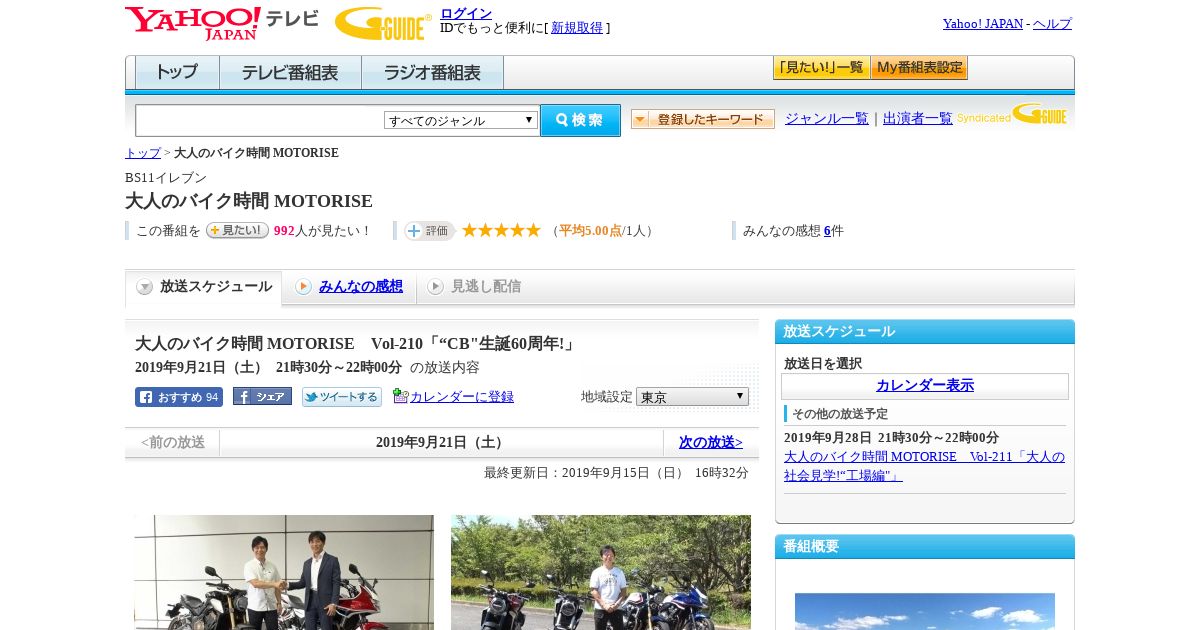Select the みんなの感想 tab

pyautogui.click(x=349, y=287)
